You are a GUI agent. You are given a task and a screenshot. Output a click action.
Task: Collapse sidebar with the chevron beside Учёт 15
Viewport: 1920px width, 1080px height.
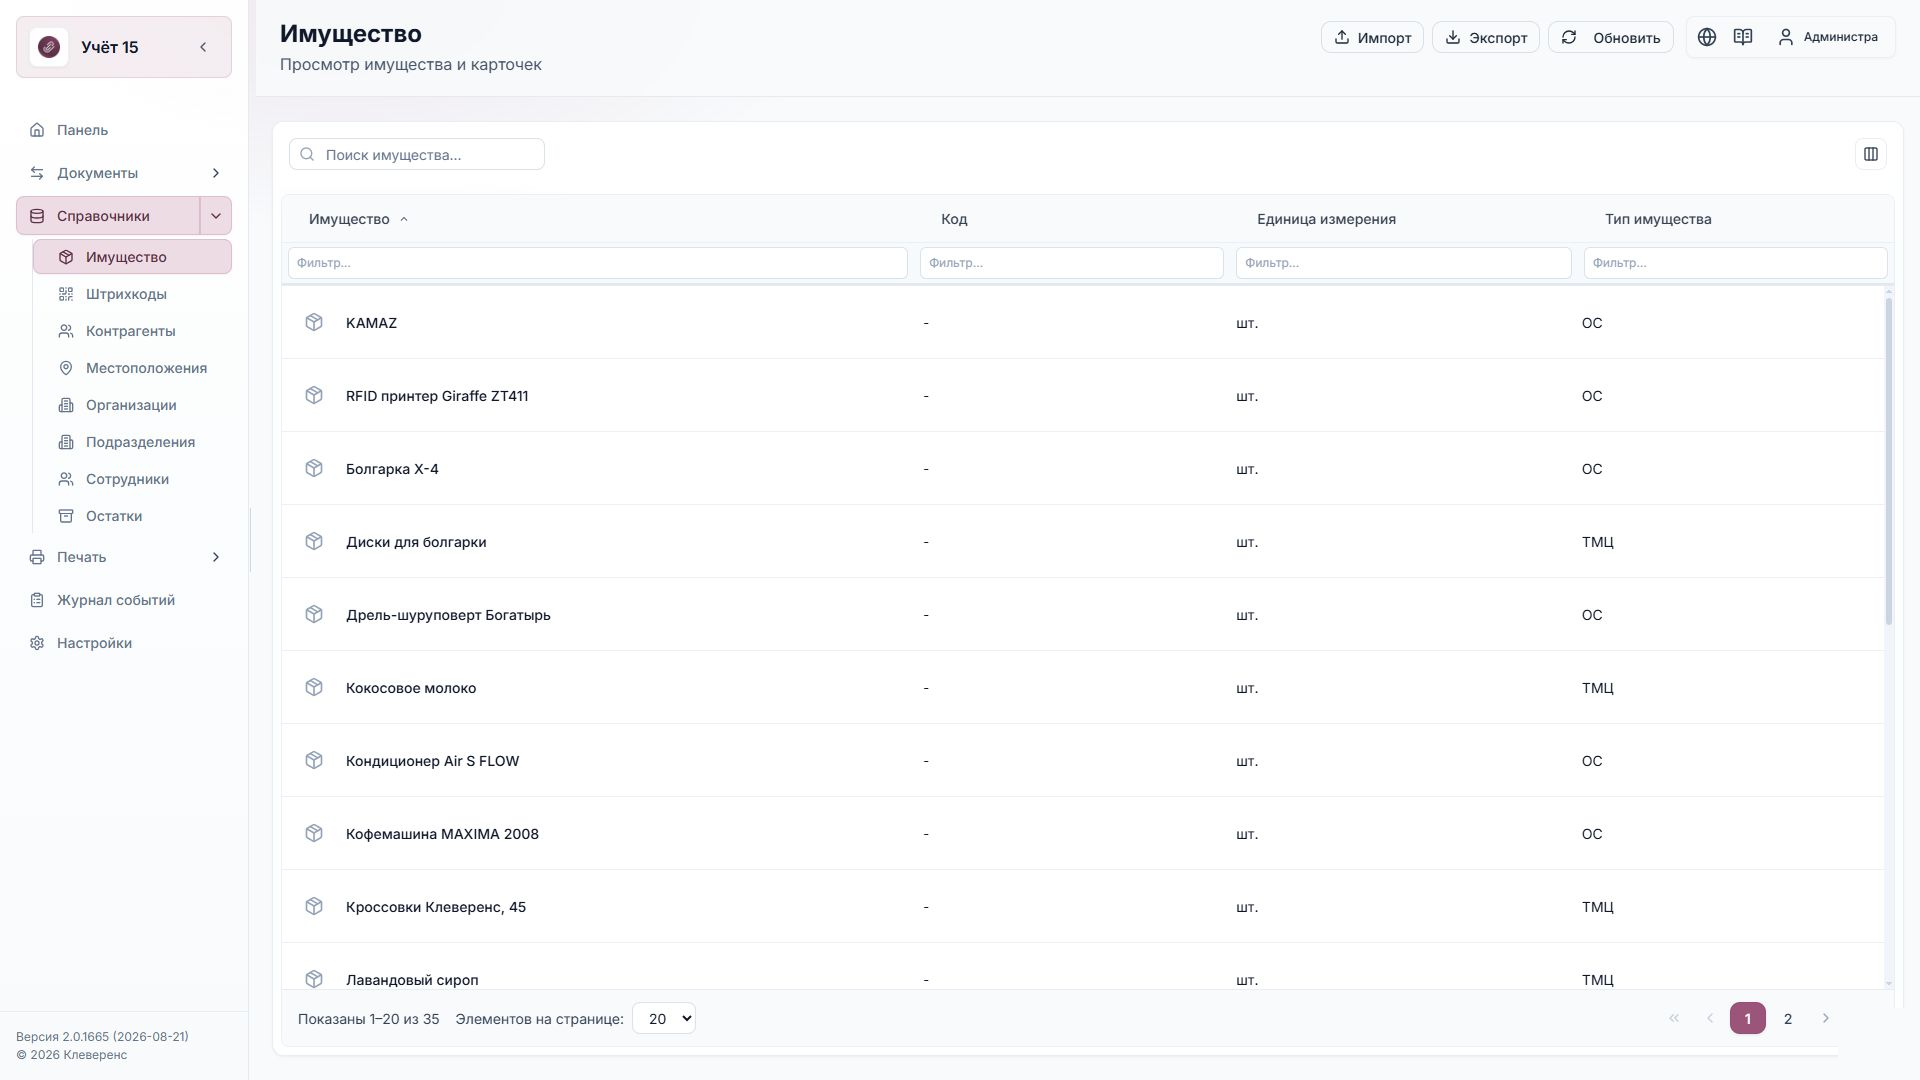click(203, 47)
